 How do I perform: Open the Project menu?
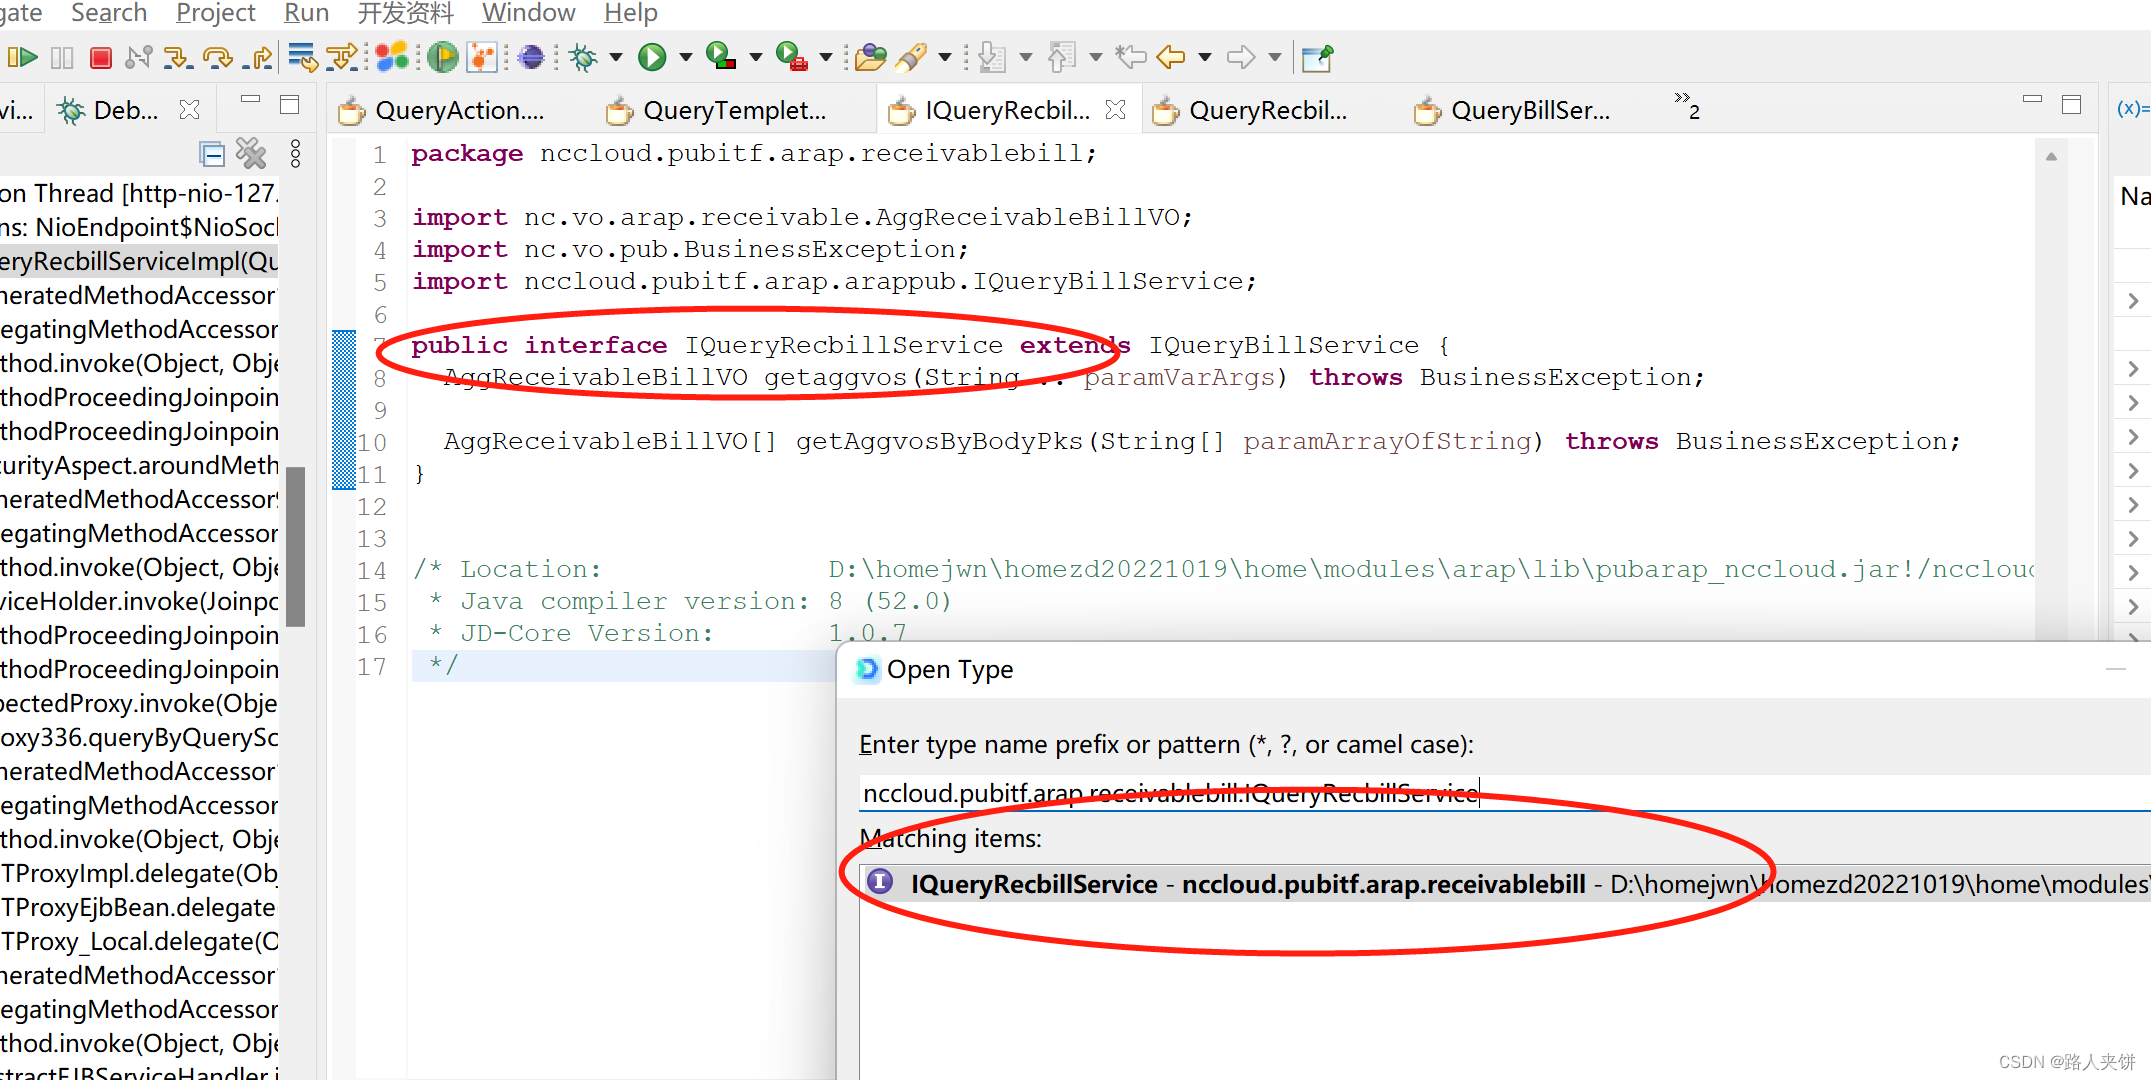(215, 13)
